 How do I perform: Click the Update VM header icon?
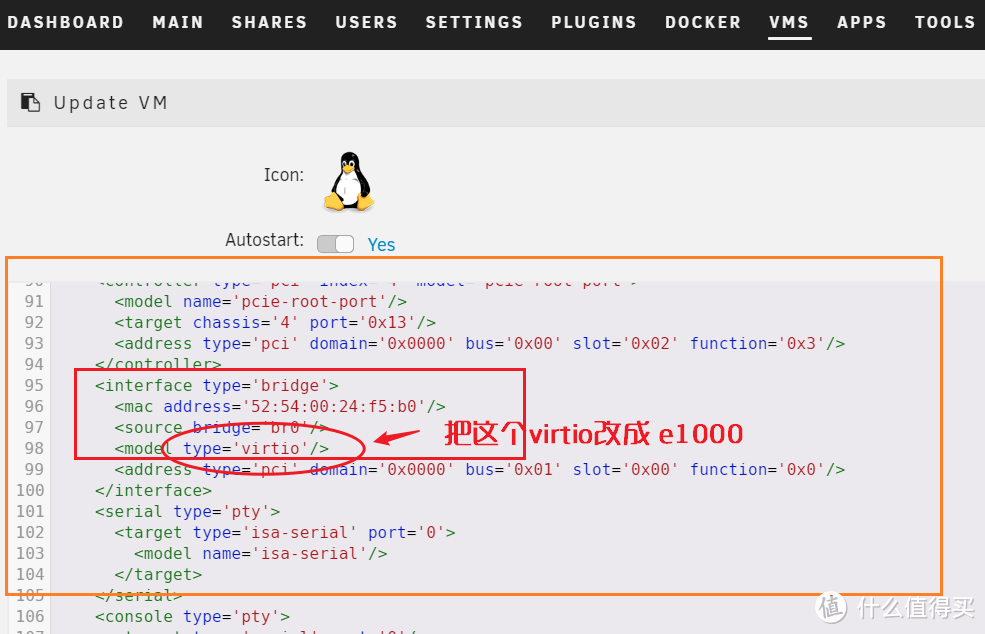pos(31,103)
